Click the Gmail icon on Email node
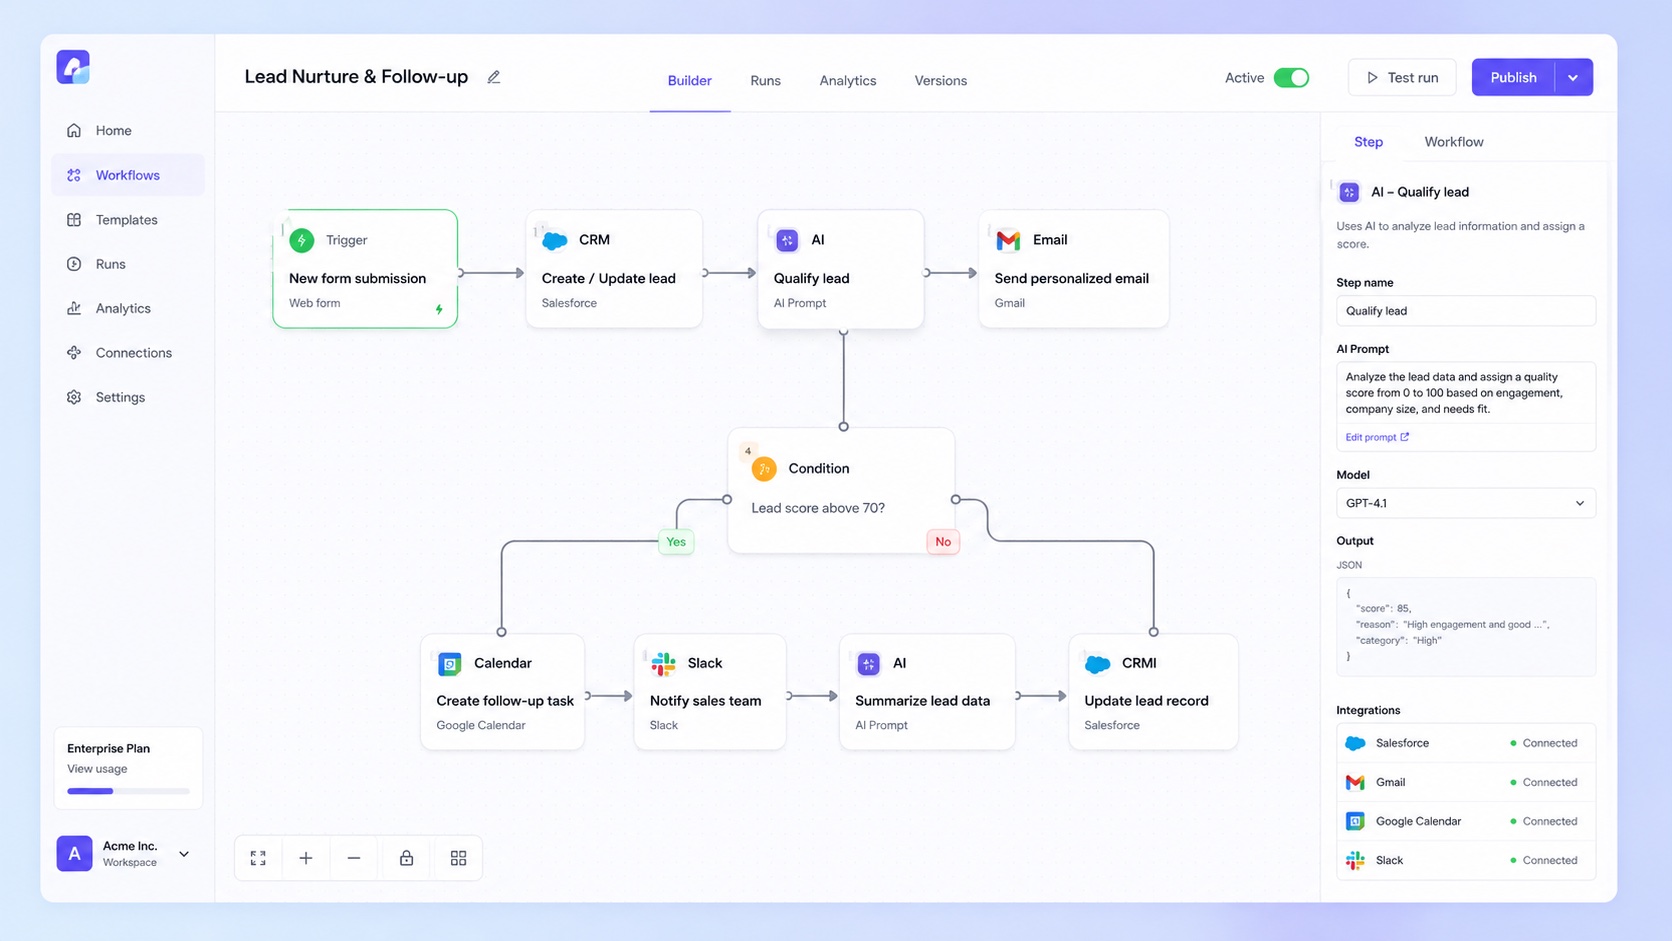 (1008, 240)
